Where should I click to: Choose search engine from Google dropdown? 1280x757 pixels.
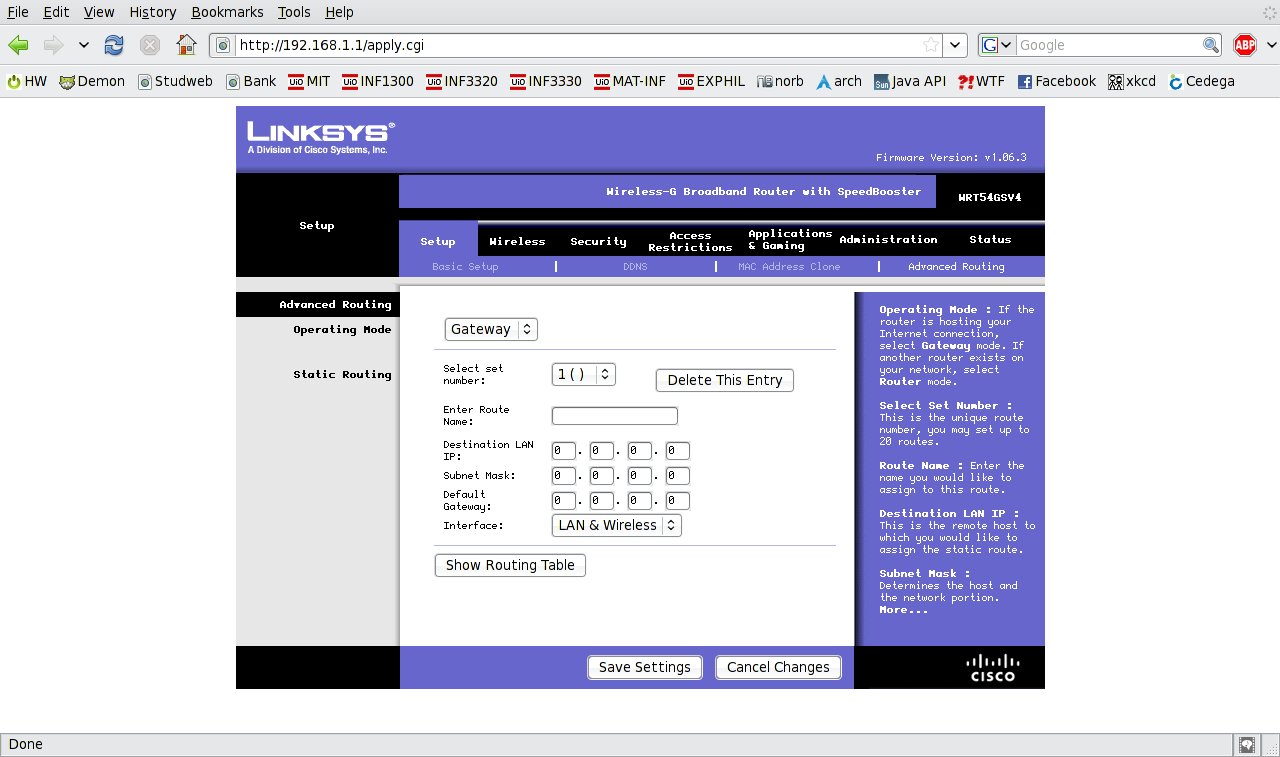[x=997, y=45]
